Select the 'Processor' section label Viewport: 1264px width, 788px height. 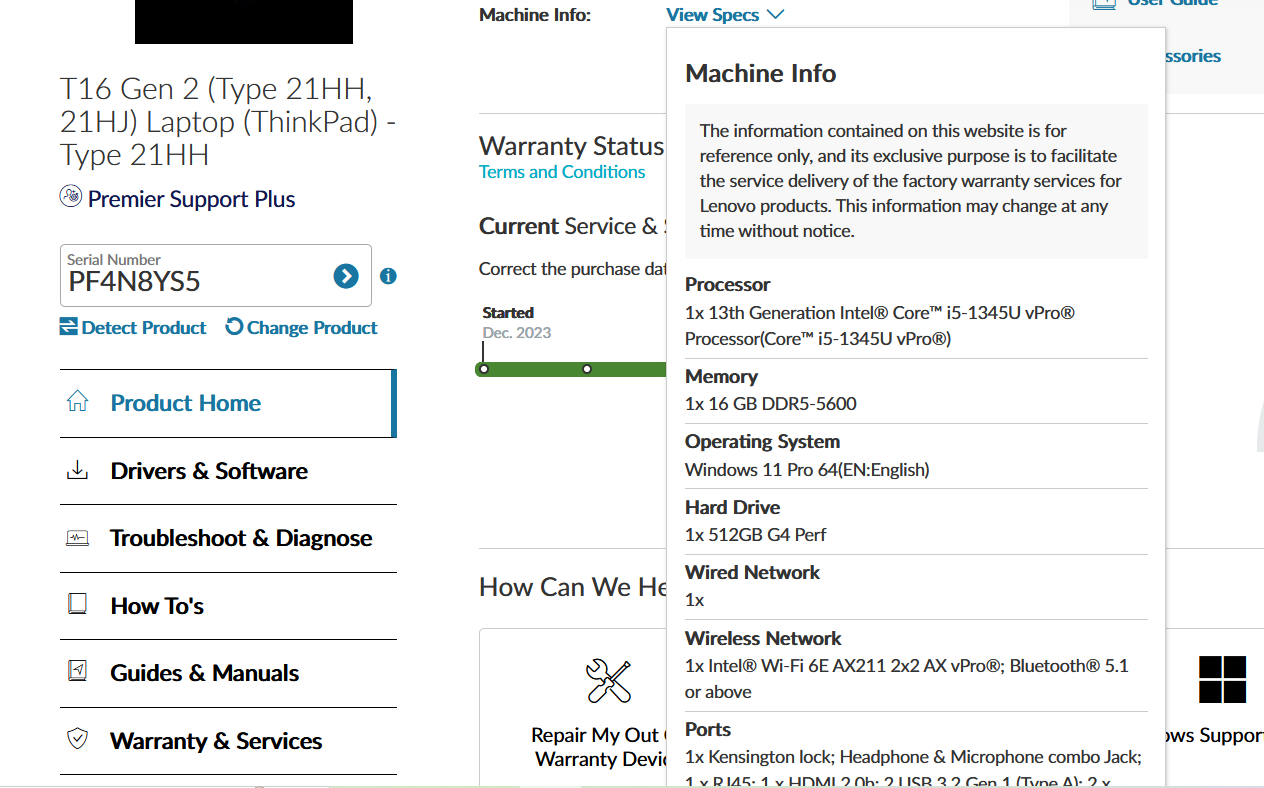click(728, 285)
